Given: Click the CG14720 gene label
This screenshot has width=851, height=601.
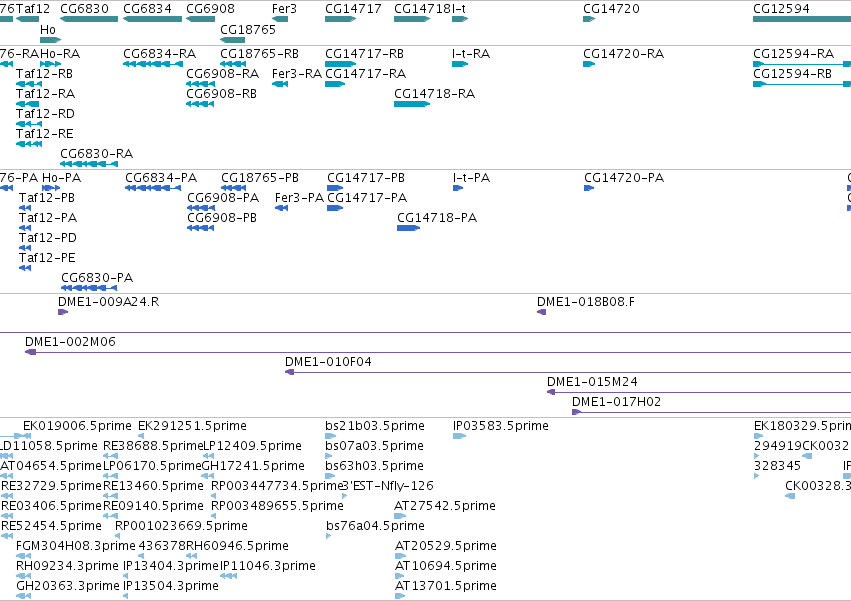Looking at the screenshot, I should [611, 9].
